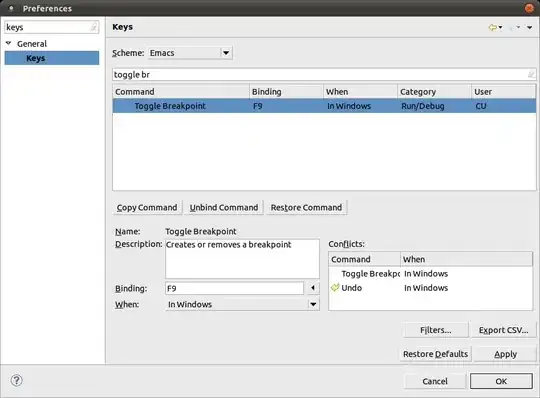
Task: Clear the toggle br command filter
Action: click(531, 75)
